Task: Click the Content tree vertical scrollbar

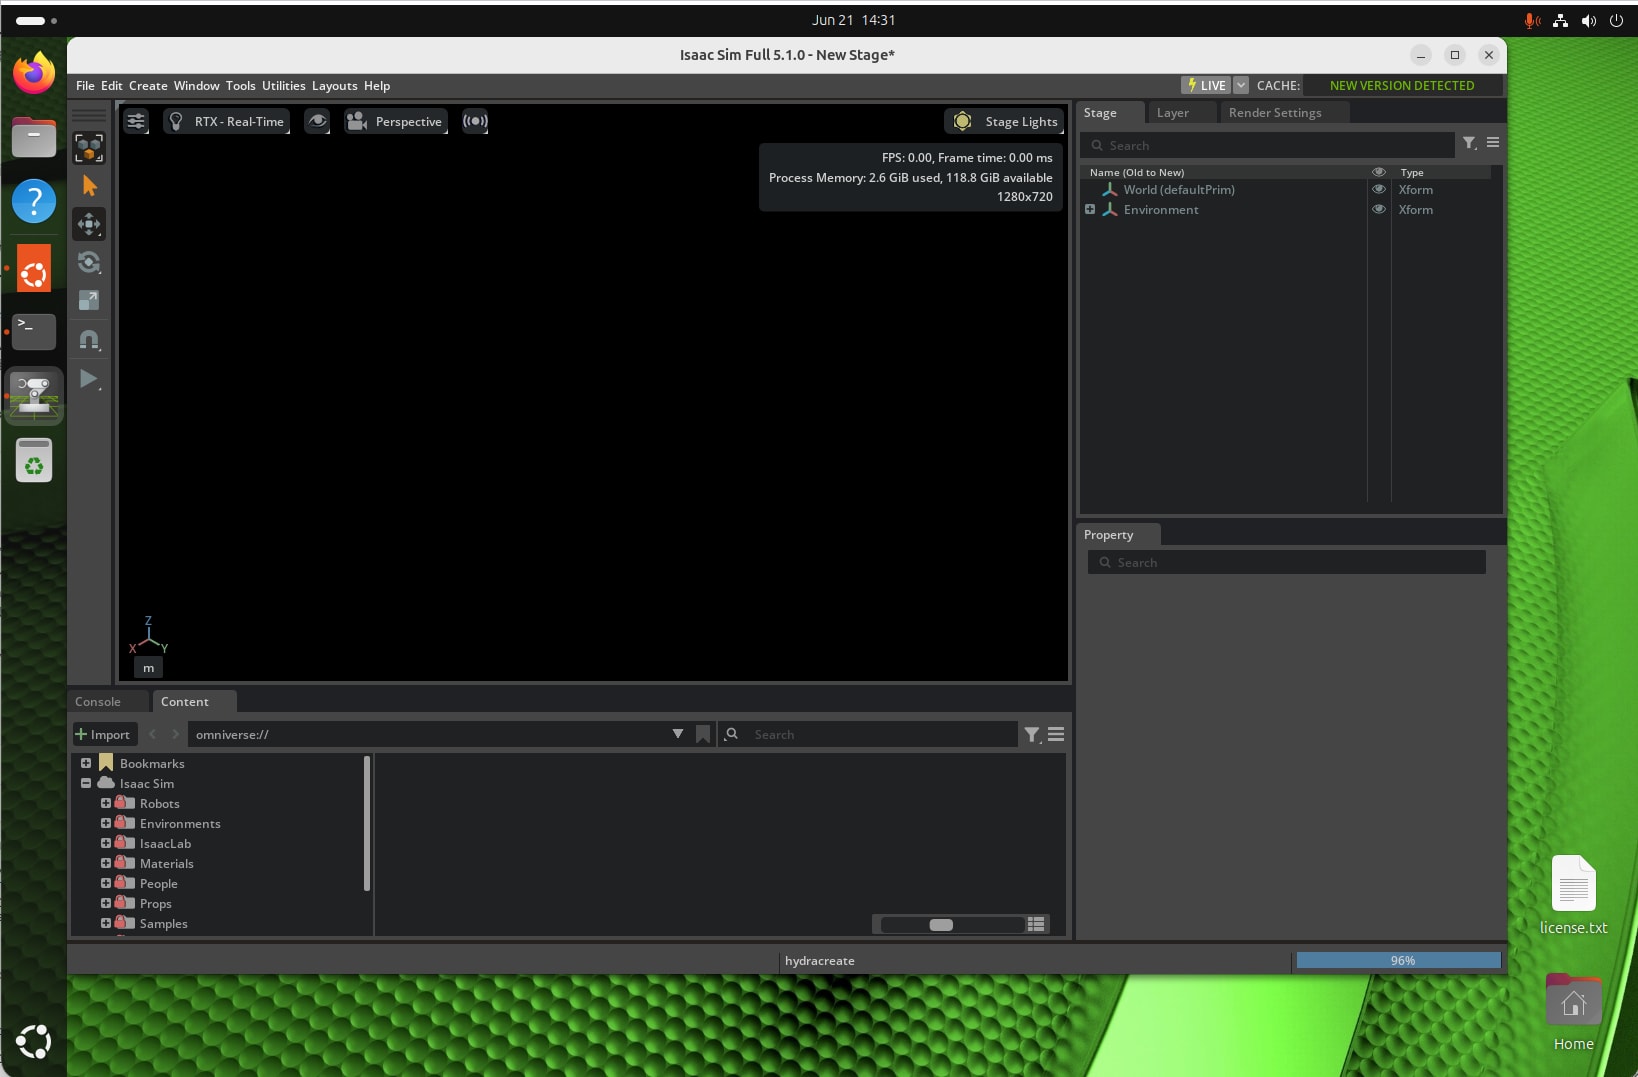Action: 367,823
